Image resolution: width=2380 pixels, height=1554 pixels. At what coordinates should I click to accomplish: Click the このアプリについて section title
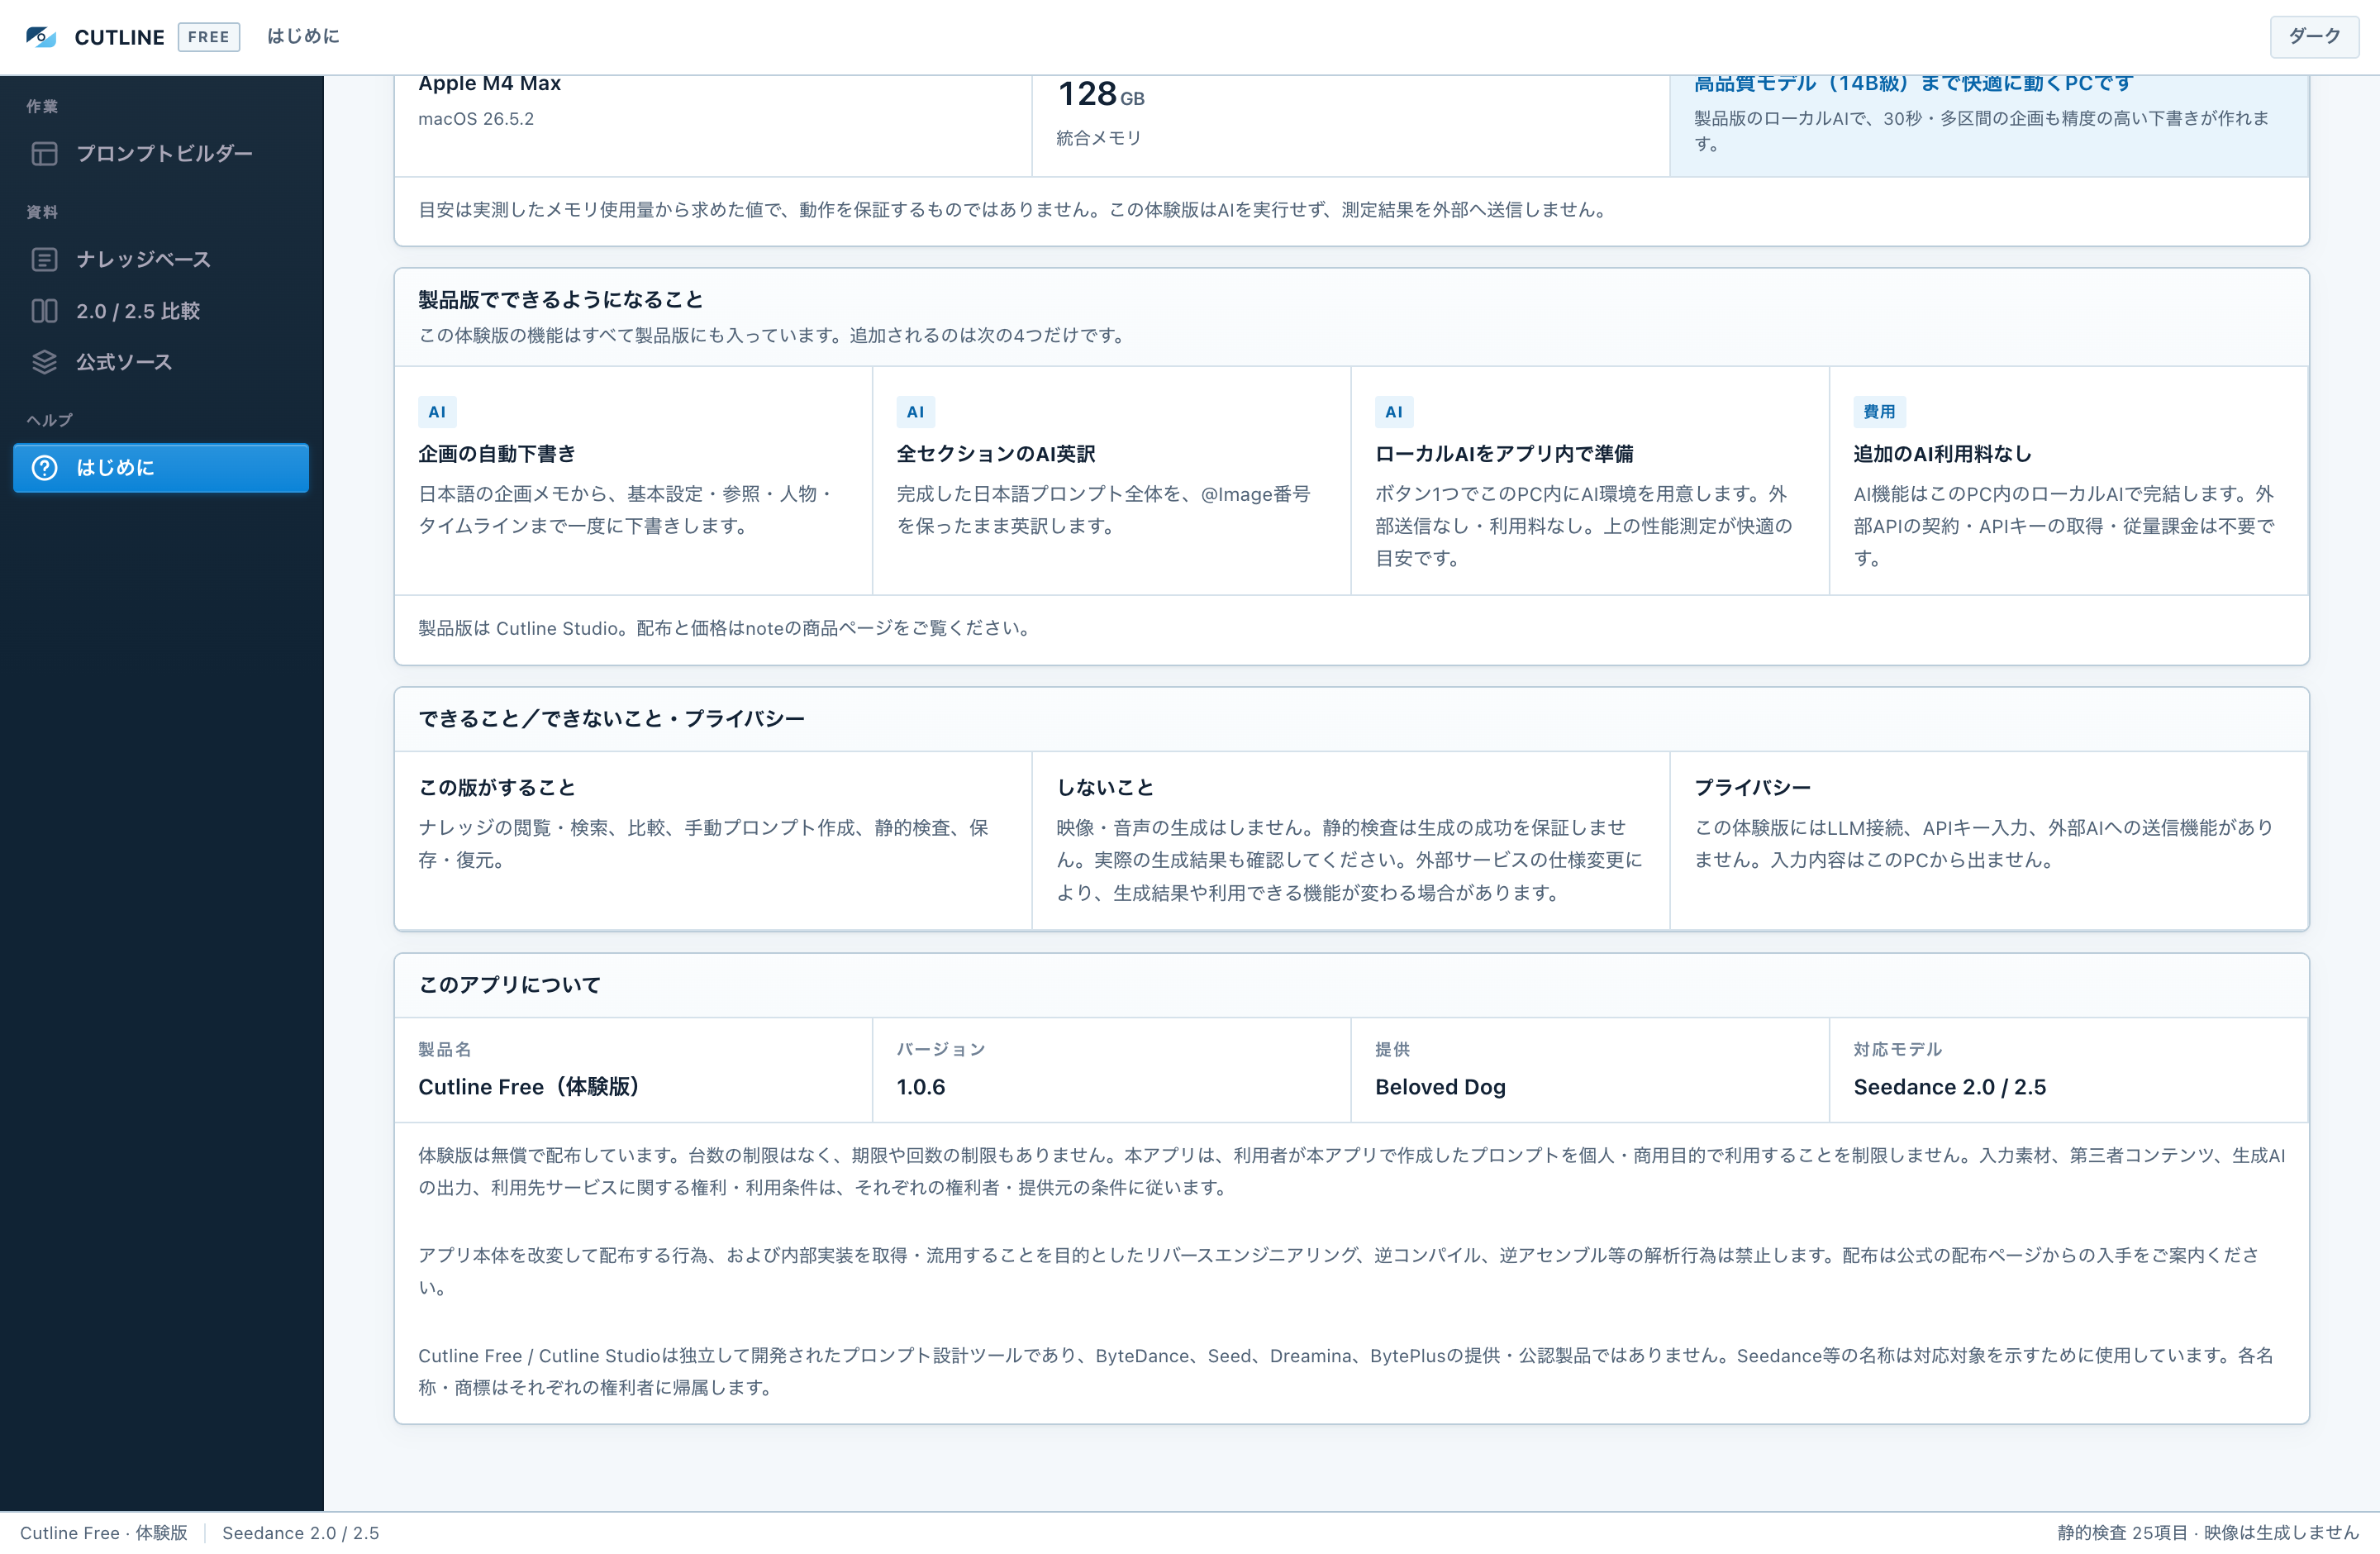pos(509,985)
